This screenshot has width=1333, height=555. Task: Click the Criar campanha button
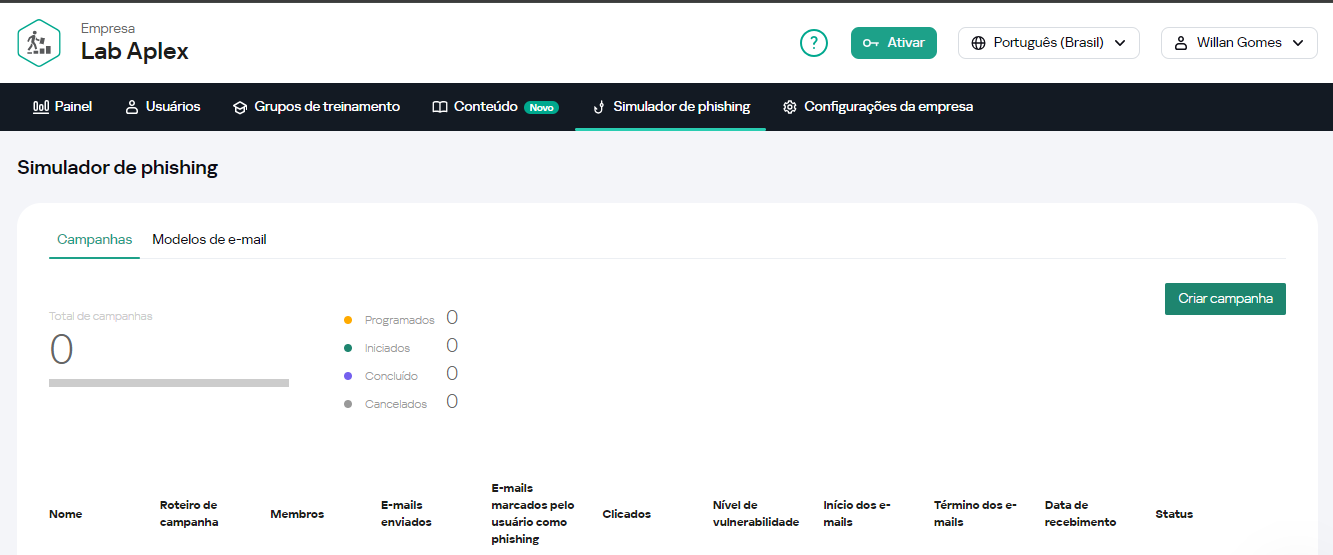click(x=1225, y=299)
